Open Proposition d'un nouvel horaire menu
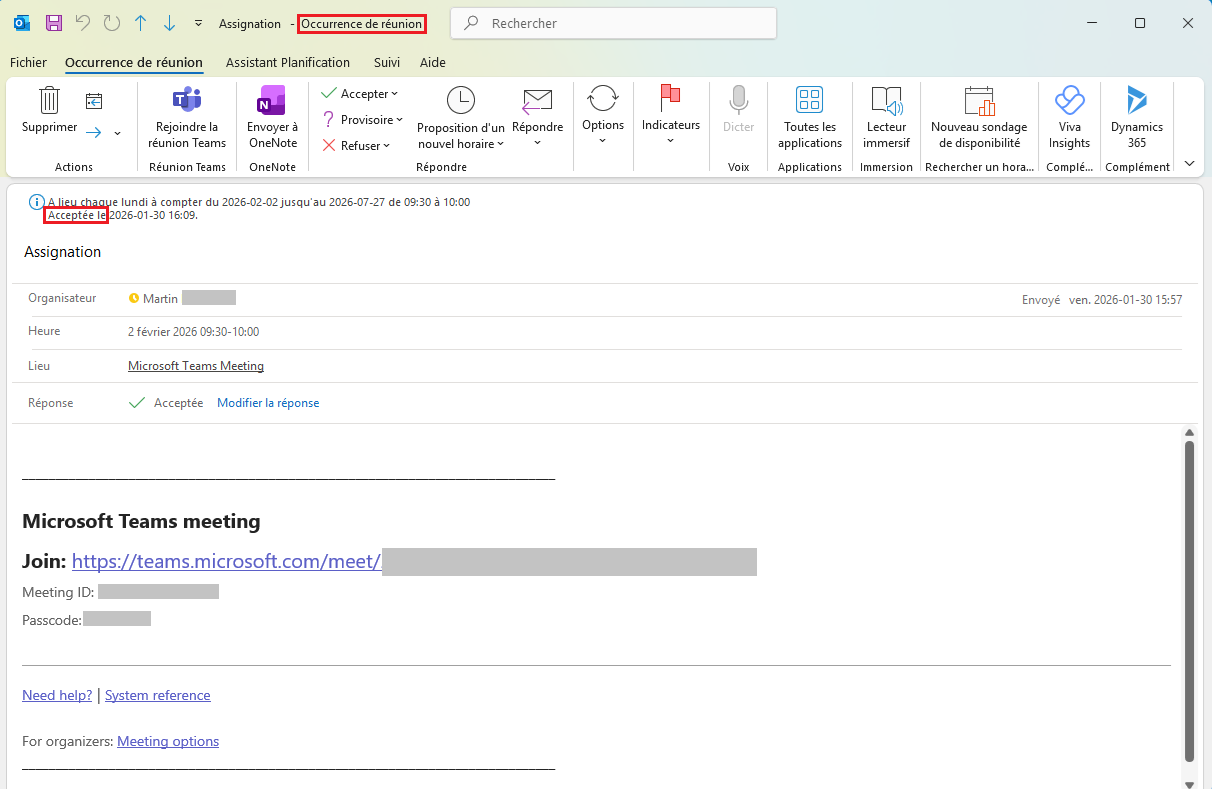 point(460,118)
